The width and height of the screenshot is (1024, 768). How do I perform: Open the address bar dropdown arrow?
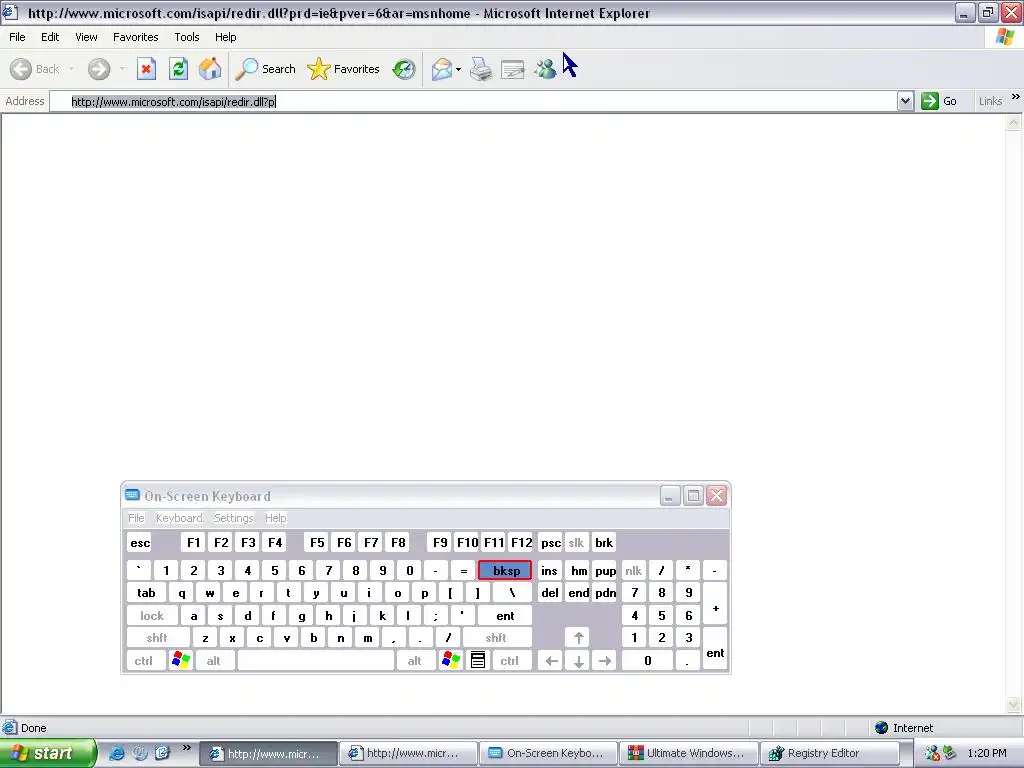[x=905, y=101]
